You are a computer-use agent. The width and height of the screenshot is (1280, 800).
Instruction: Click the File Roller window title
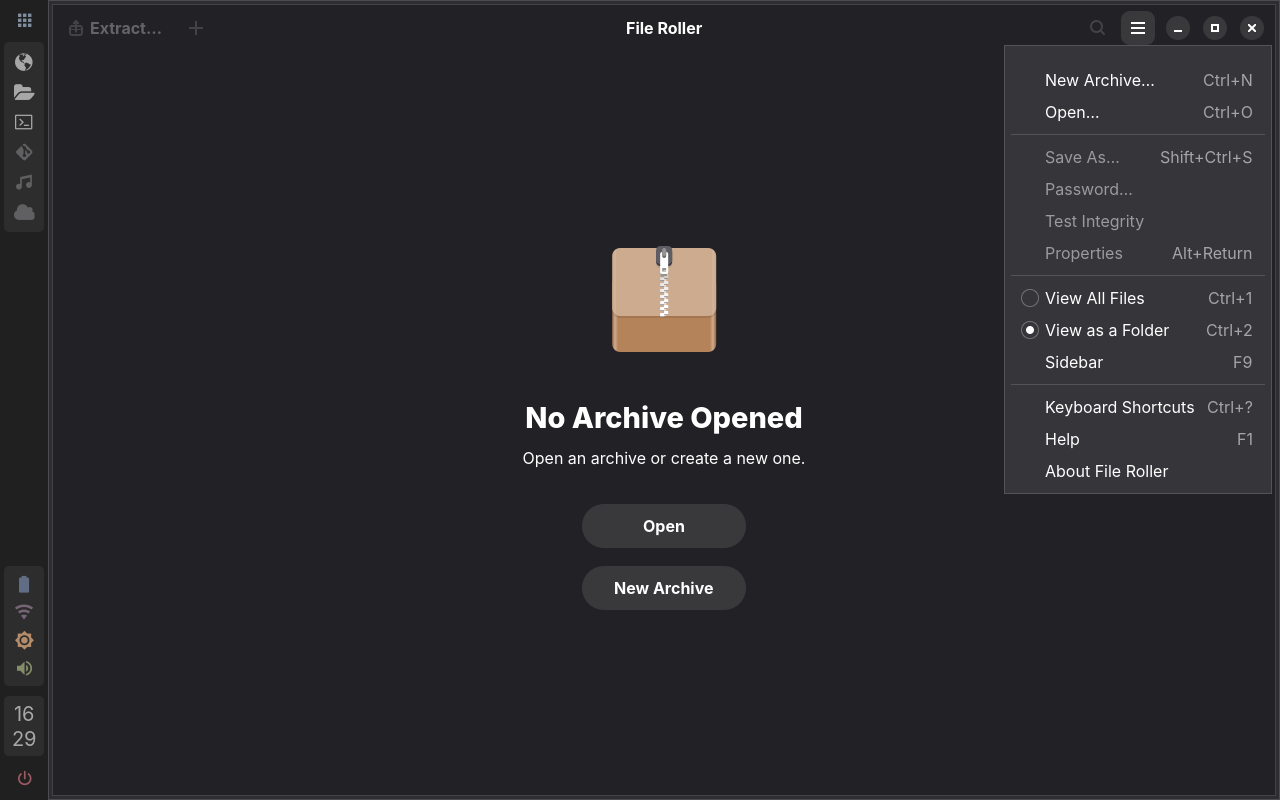point(664,28)
